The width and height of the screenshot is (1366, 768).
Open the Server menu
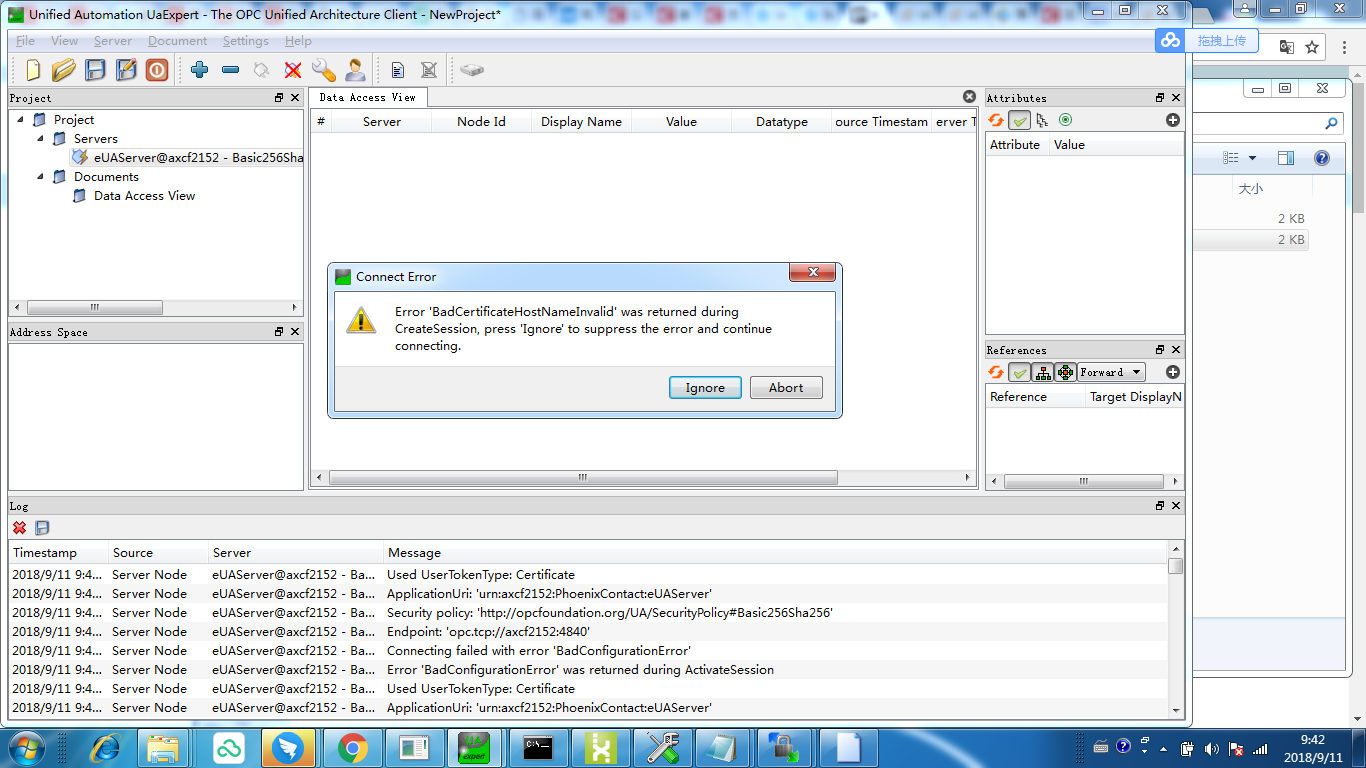point(113,41)
